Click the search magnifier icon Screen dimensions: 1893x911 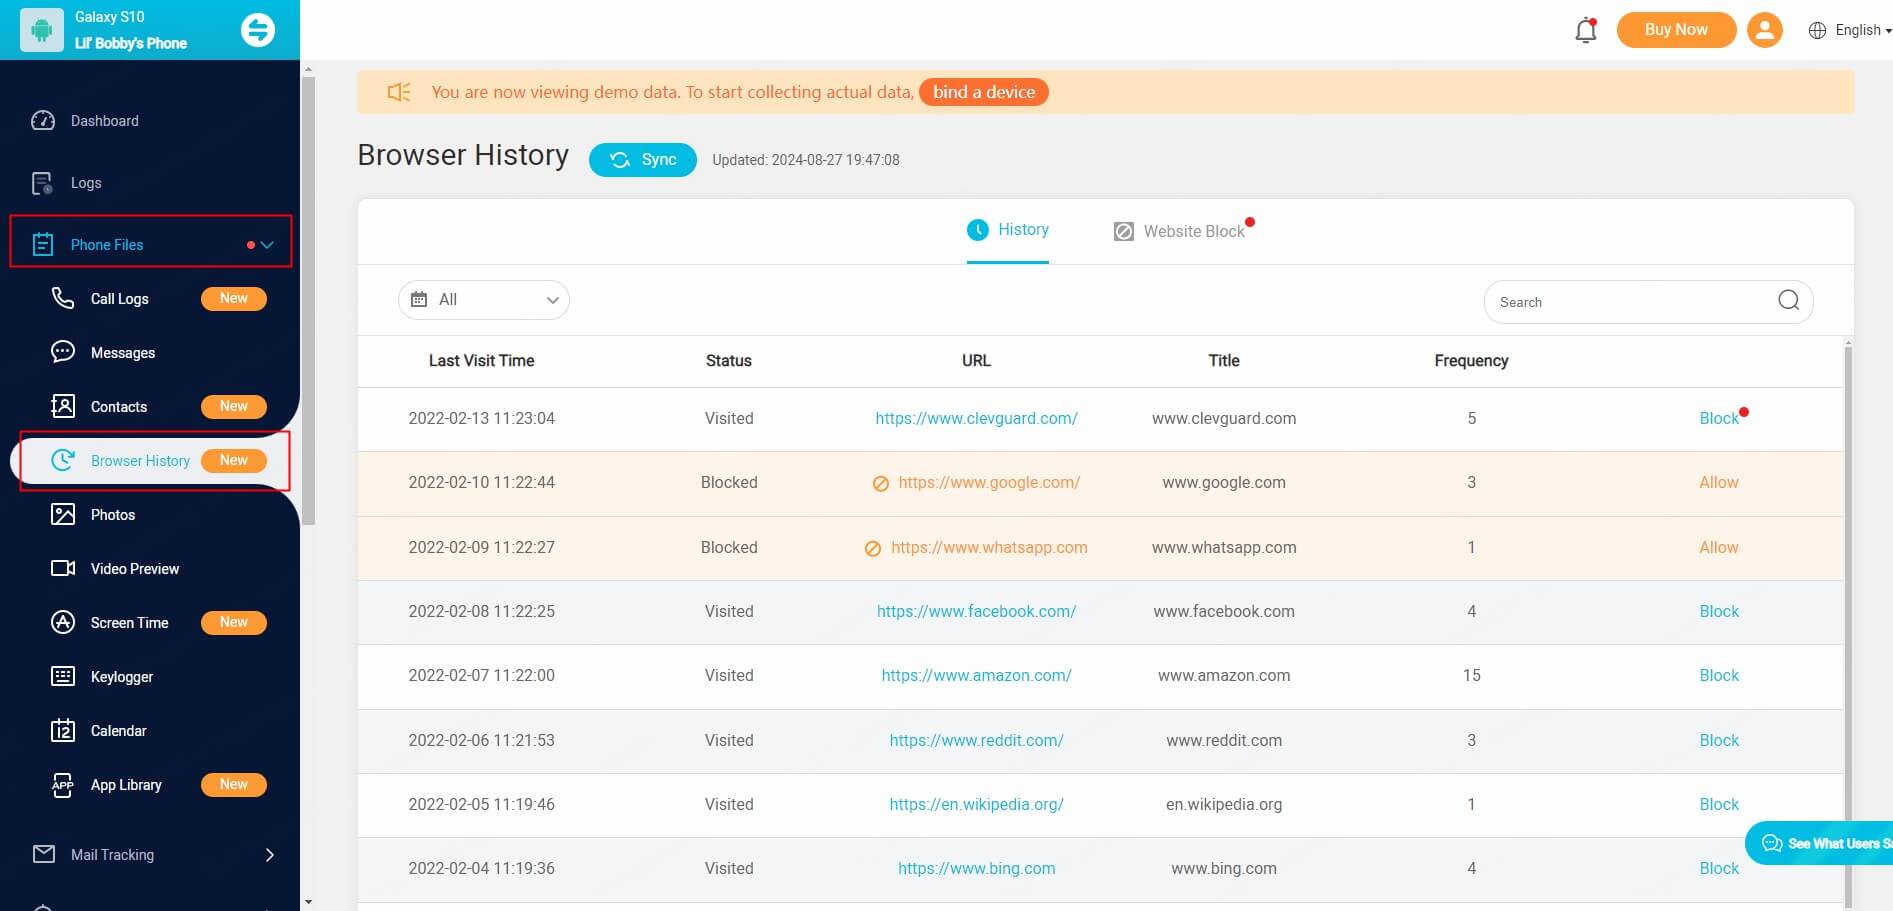pos(1789,300)
